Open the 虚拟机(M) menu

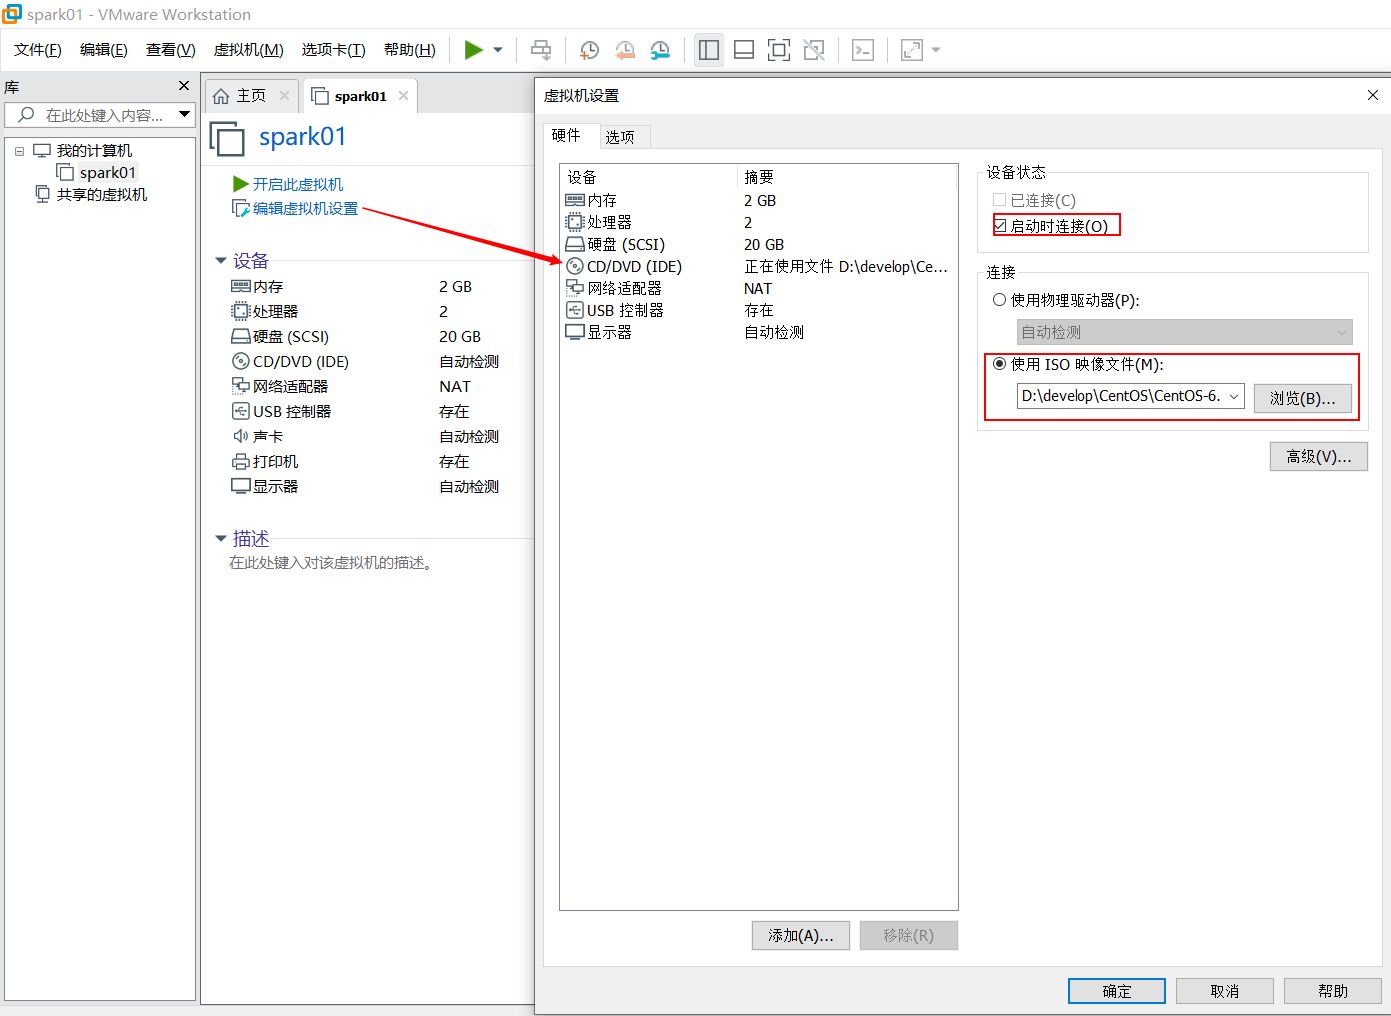pos(249,50)
